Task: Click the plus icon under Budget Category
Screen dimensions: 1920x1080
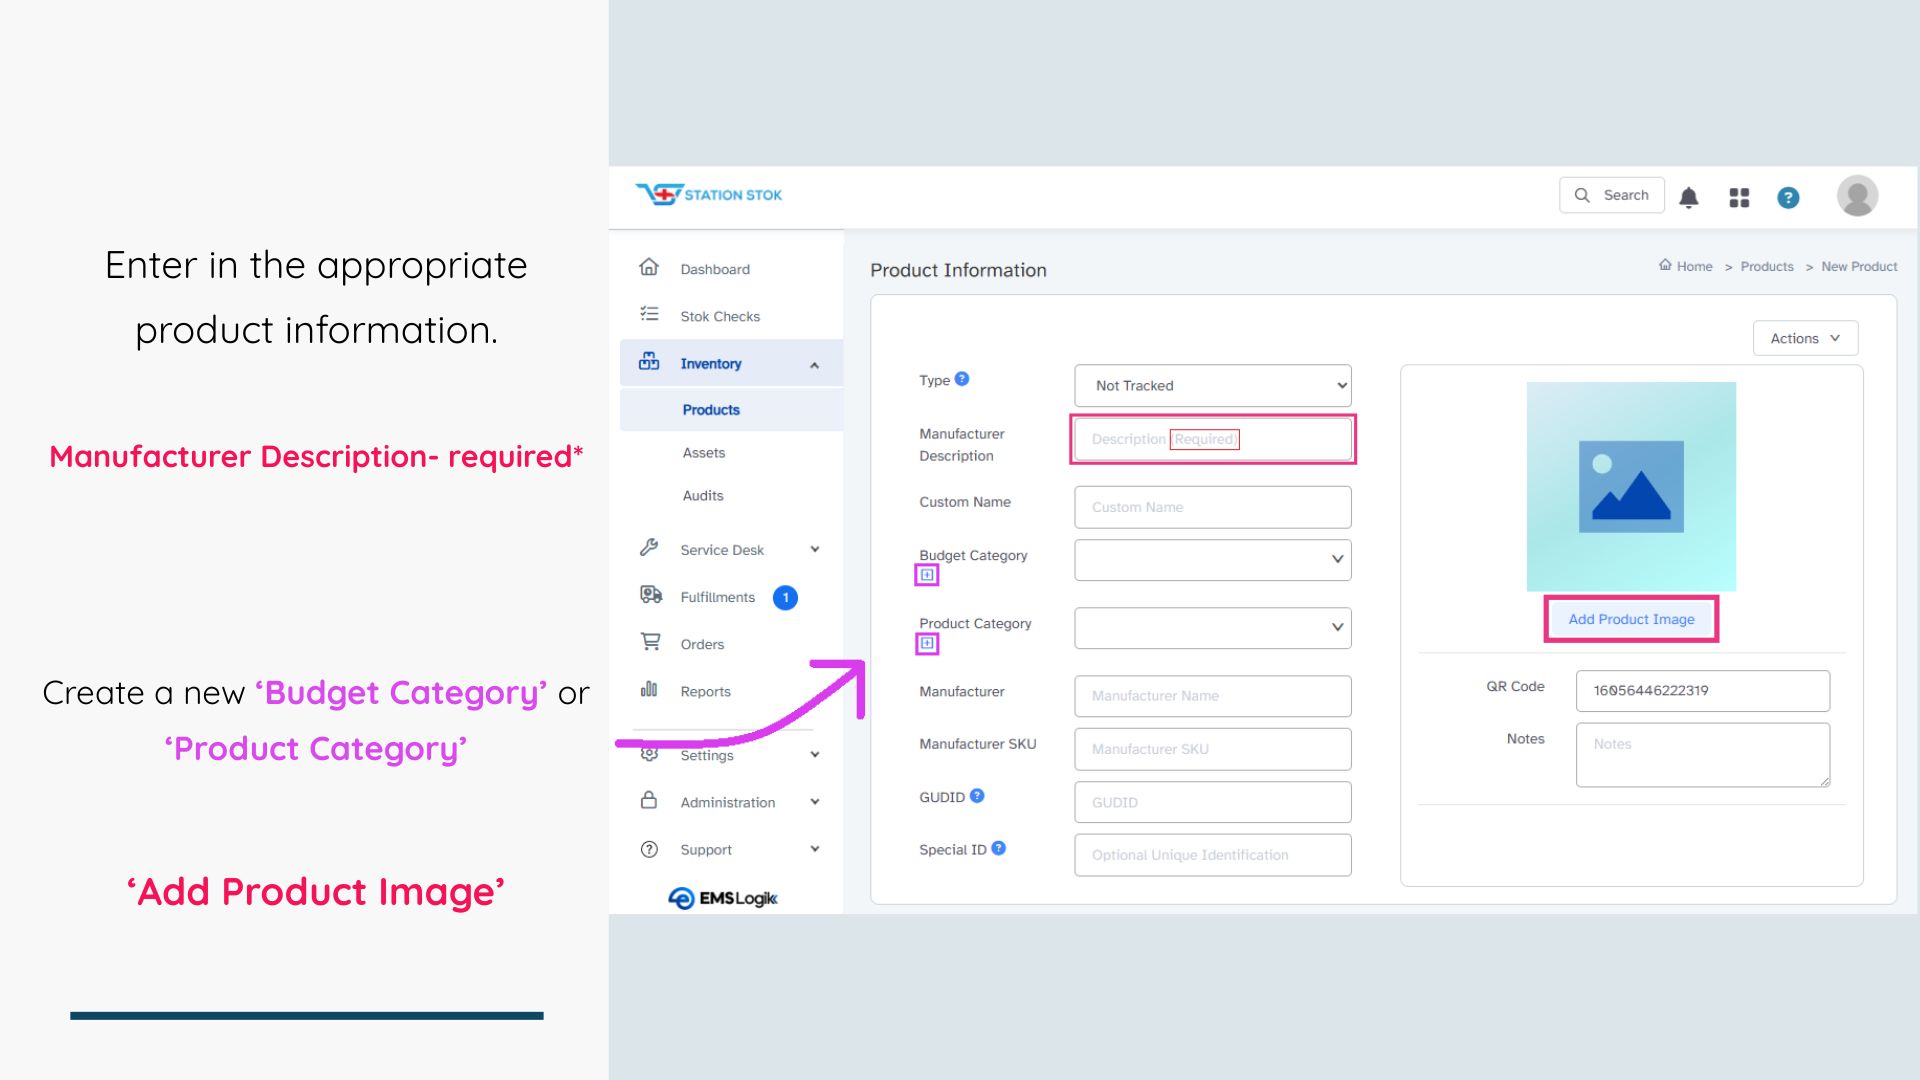Action: (927, 575)
